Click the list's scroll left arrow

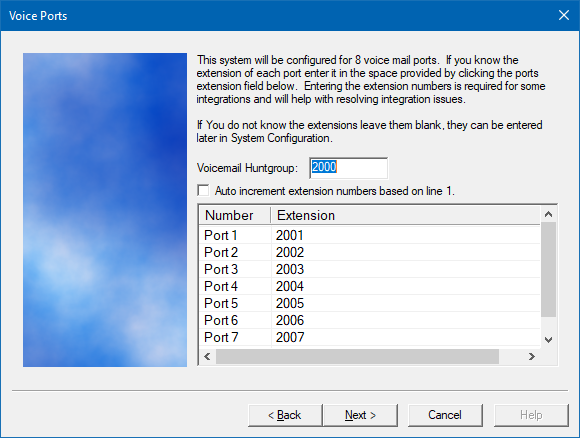[207, 356]
